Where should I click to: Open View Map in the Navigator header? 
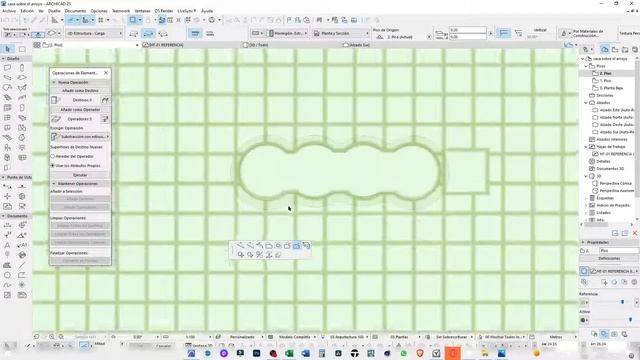click(x=615, y=49)
